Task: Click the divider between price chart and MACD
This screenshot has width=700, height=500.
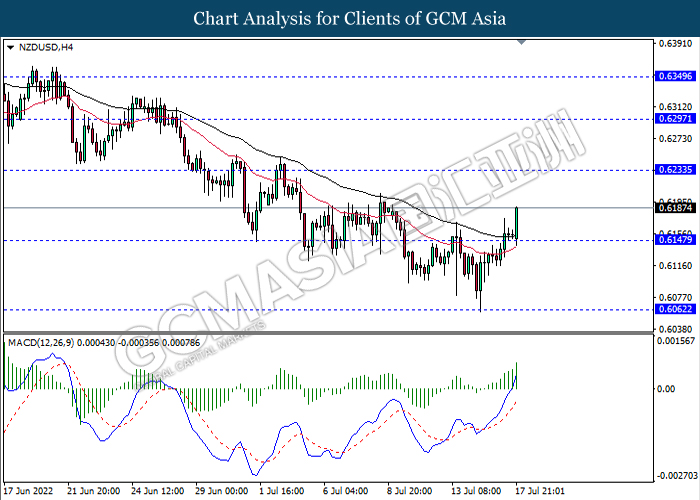Action: coord(328,333)
